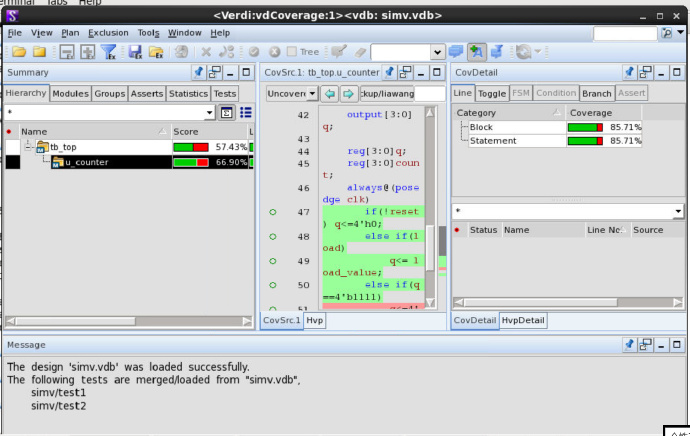Viewport: 690px width, 436px height.
Task: Click the tb_top score bar
Action: pos(191,147)
